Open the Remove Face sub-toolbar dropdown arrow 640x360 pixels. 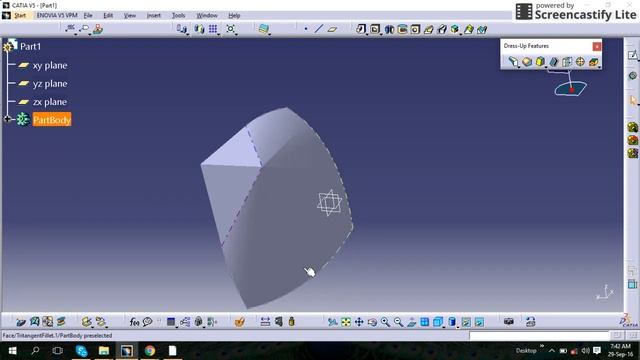599,67
